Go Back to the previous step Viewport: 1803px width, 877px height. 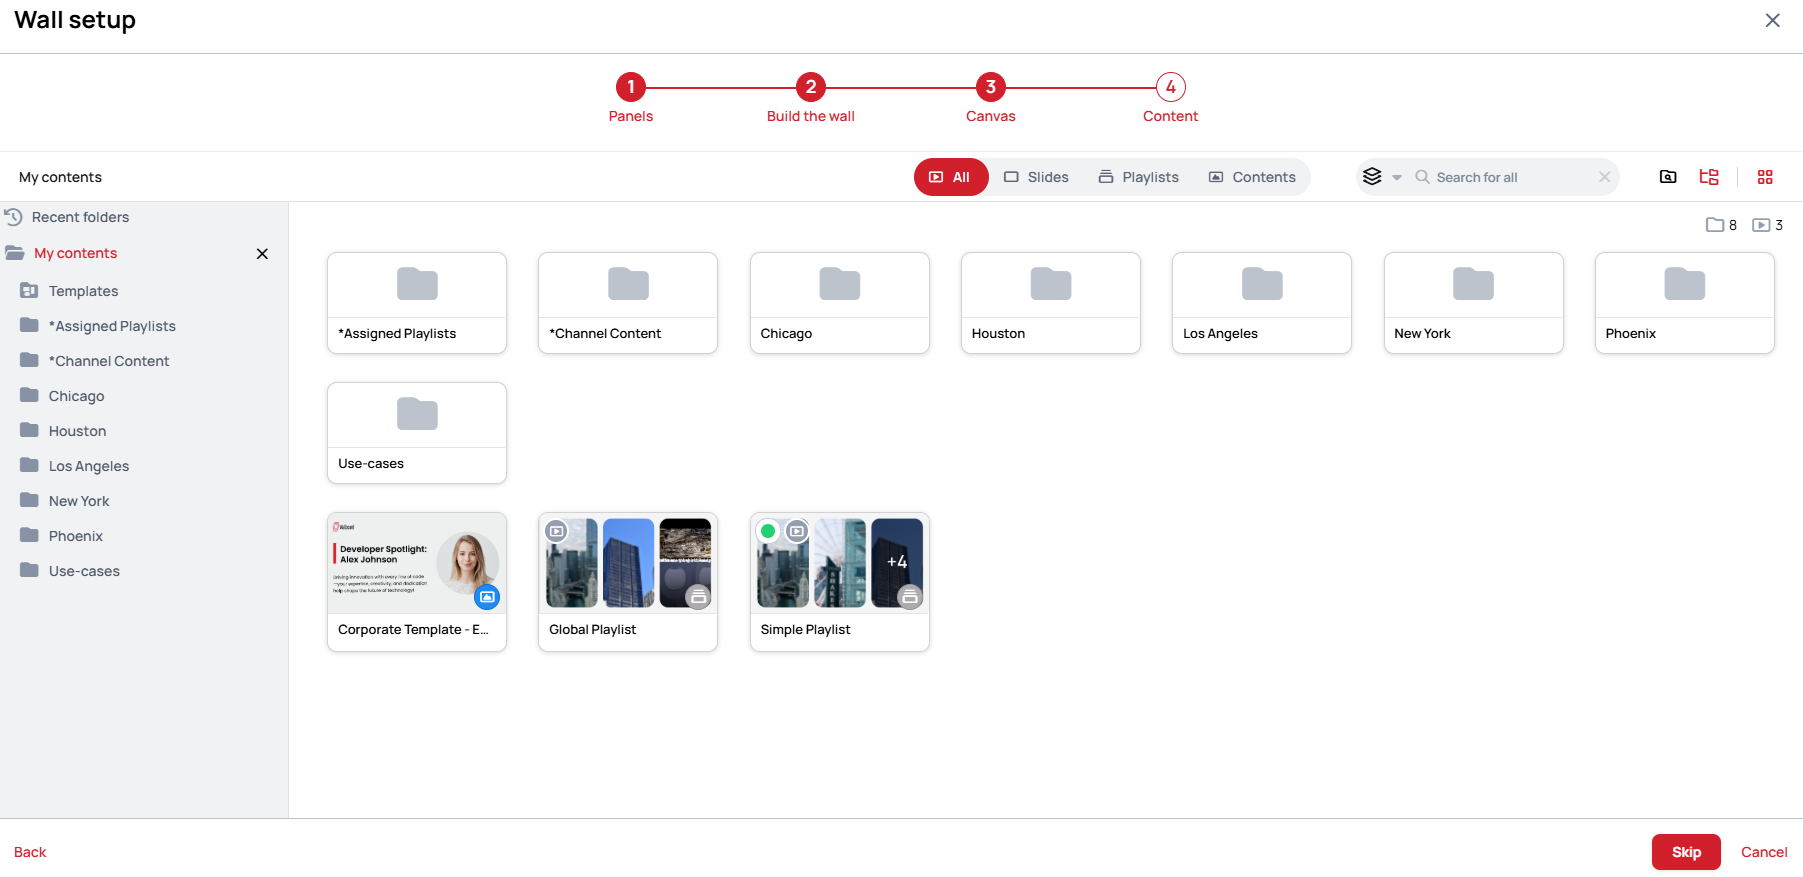tap(30, 852)
